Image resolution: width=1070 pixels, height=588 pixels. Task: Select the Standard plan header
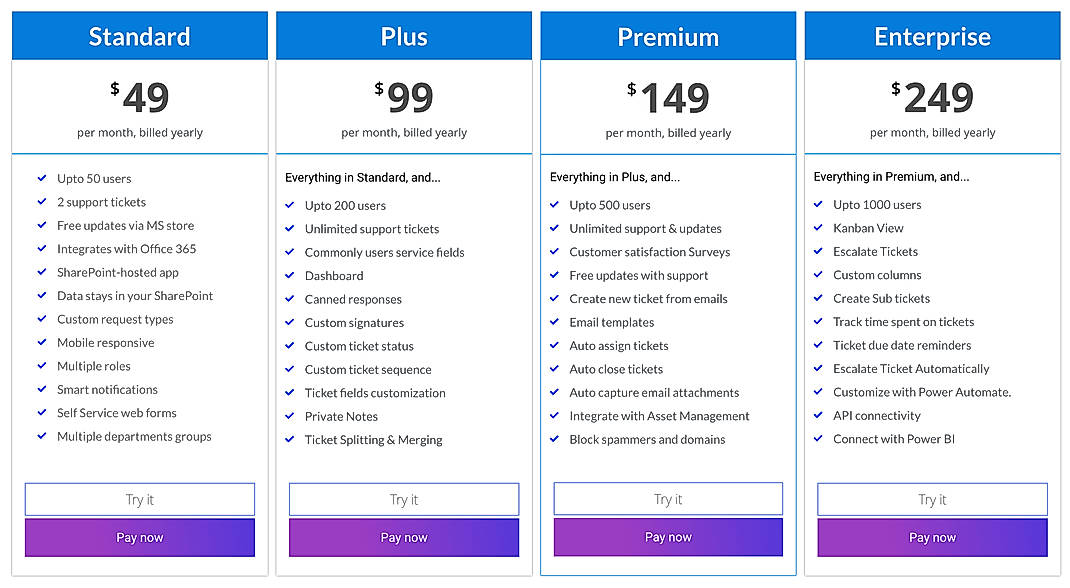click(x=139, y=35)
